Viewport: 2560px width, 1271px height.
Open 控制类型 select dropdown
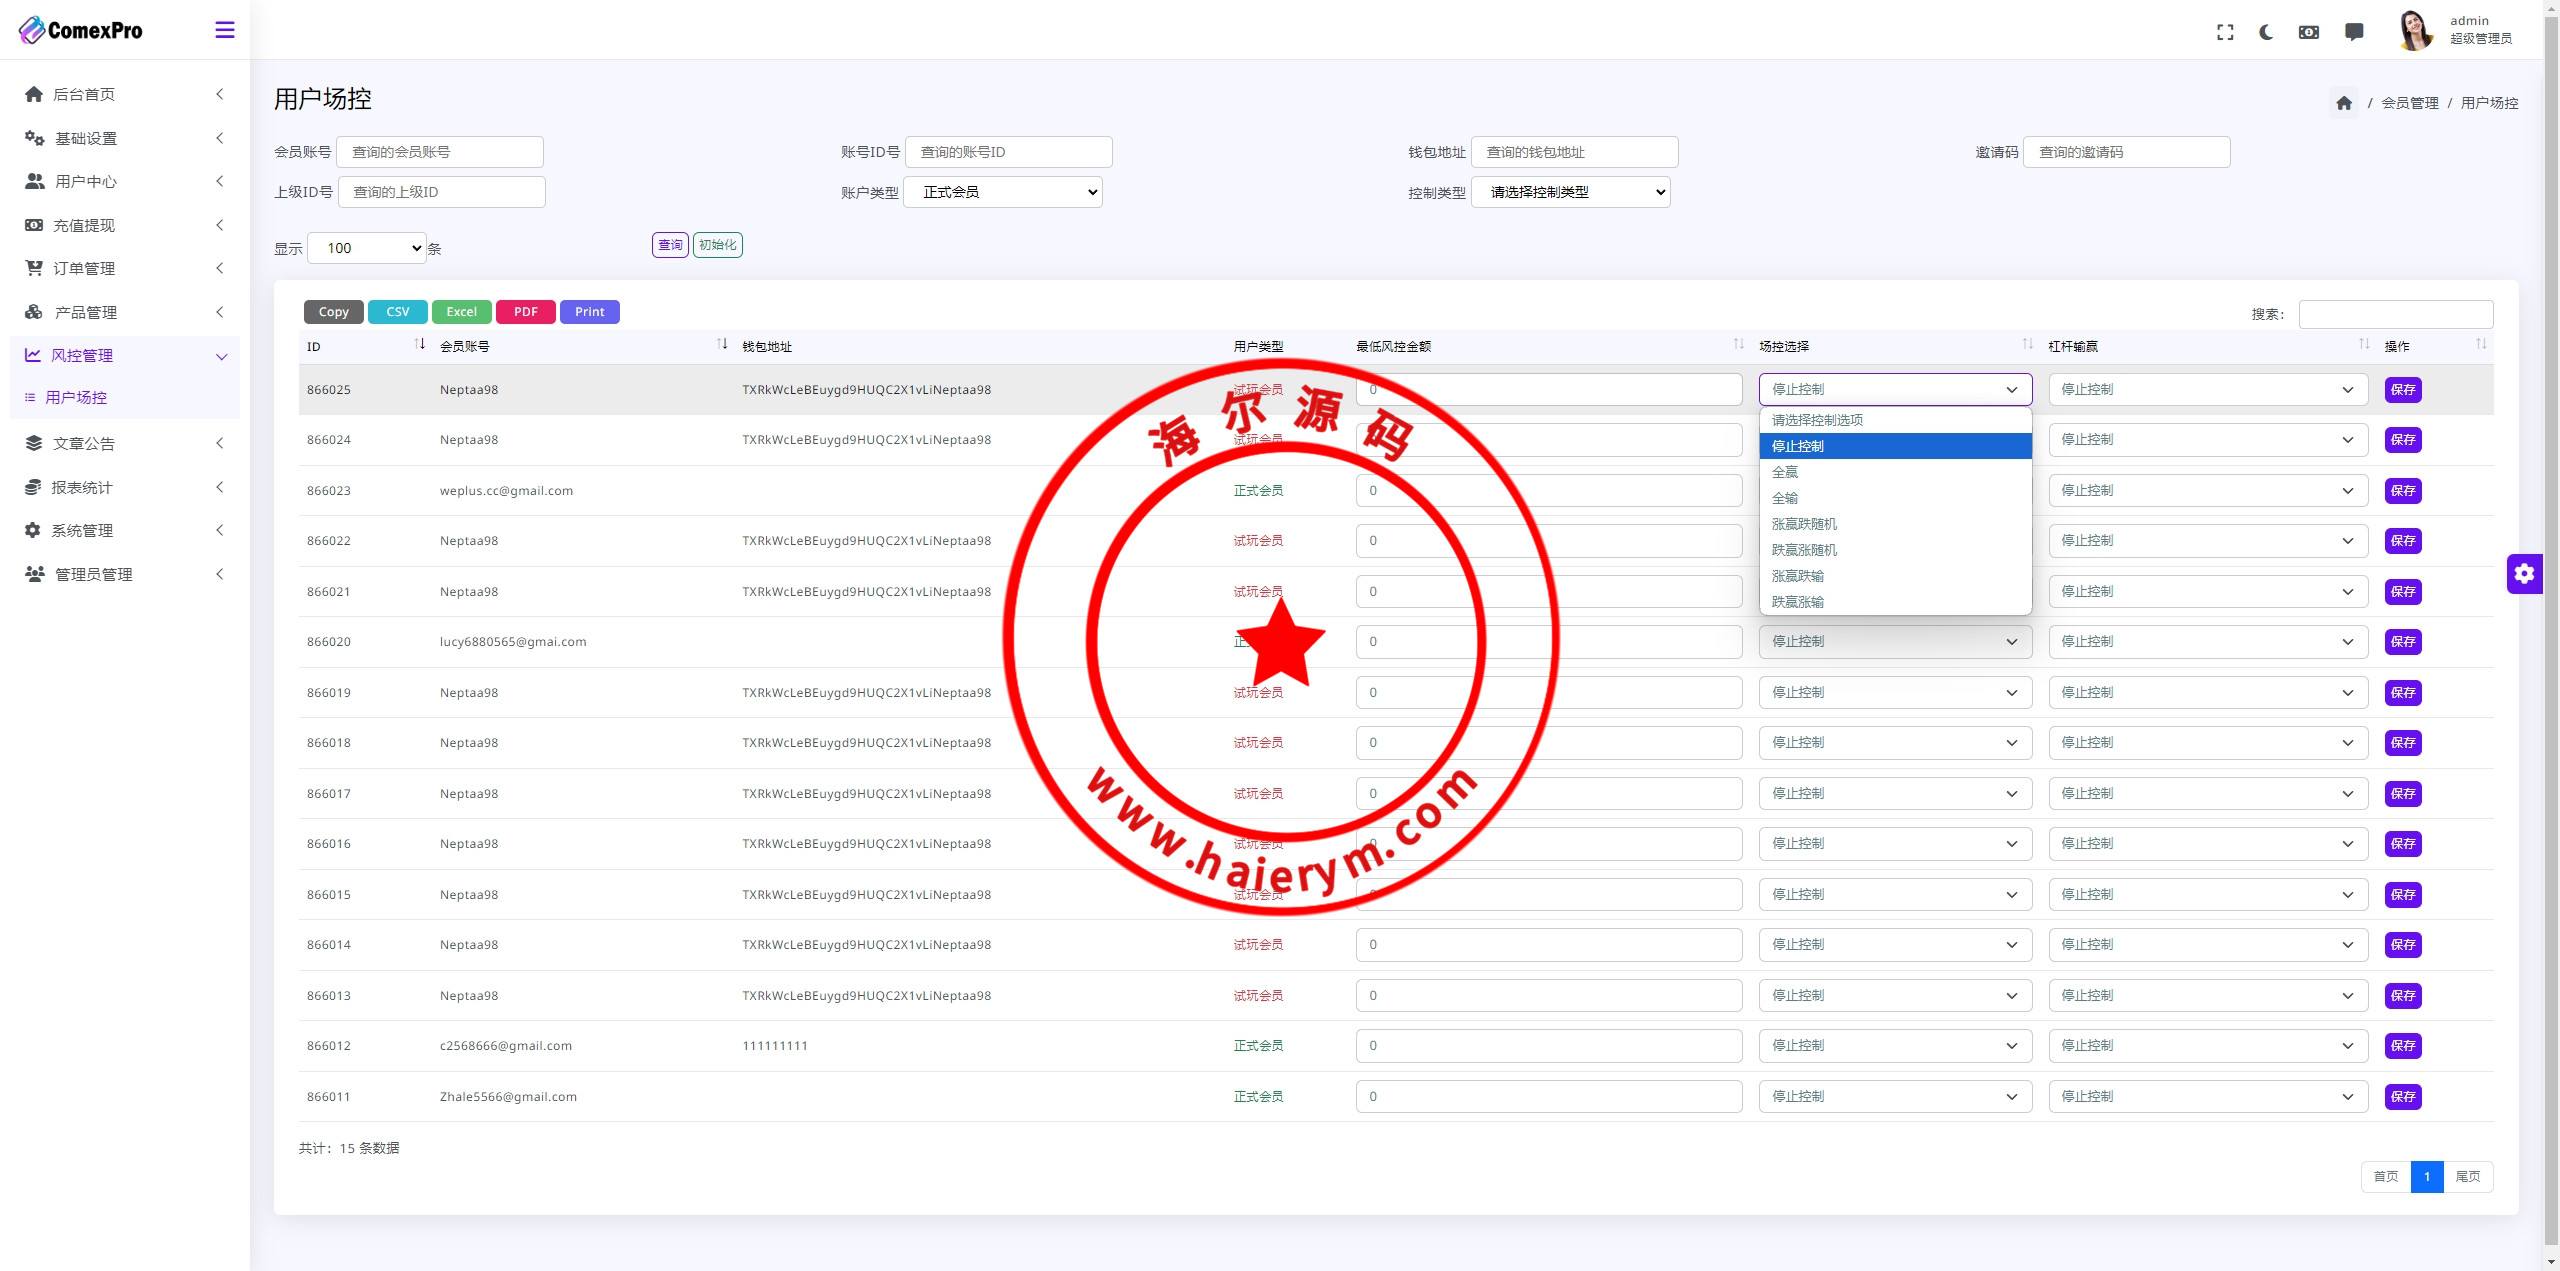1570,192
